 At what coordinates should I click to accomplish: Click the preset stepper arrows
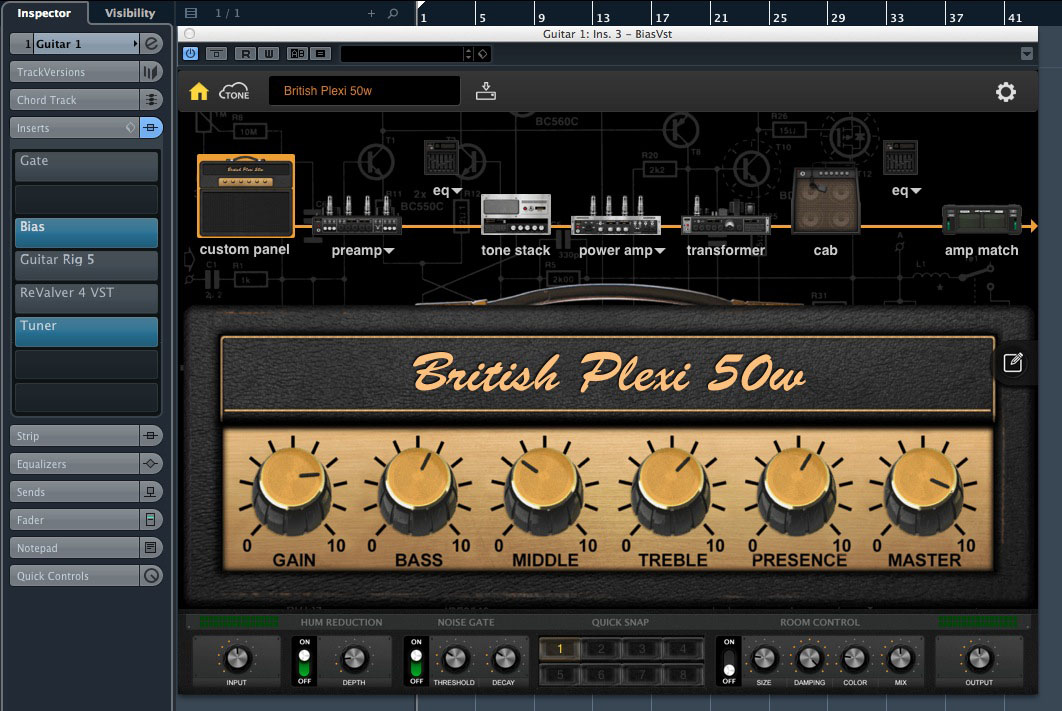coord(468,53)
